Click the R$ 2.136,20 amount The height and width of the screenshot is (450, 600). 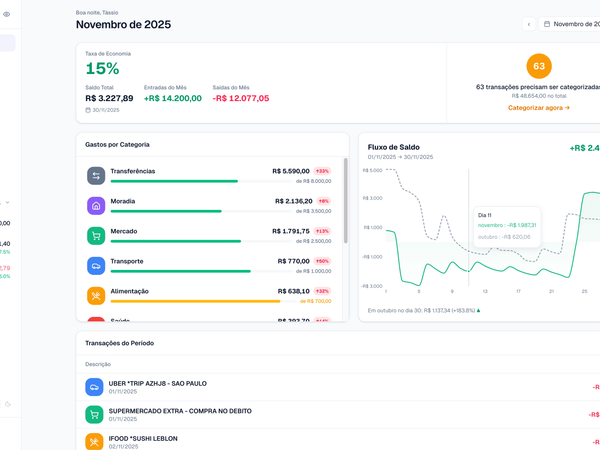click(x=293, y=201)
